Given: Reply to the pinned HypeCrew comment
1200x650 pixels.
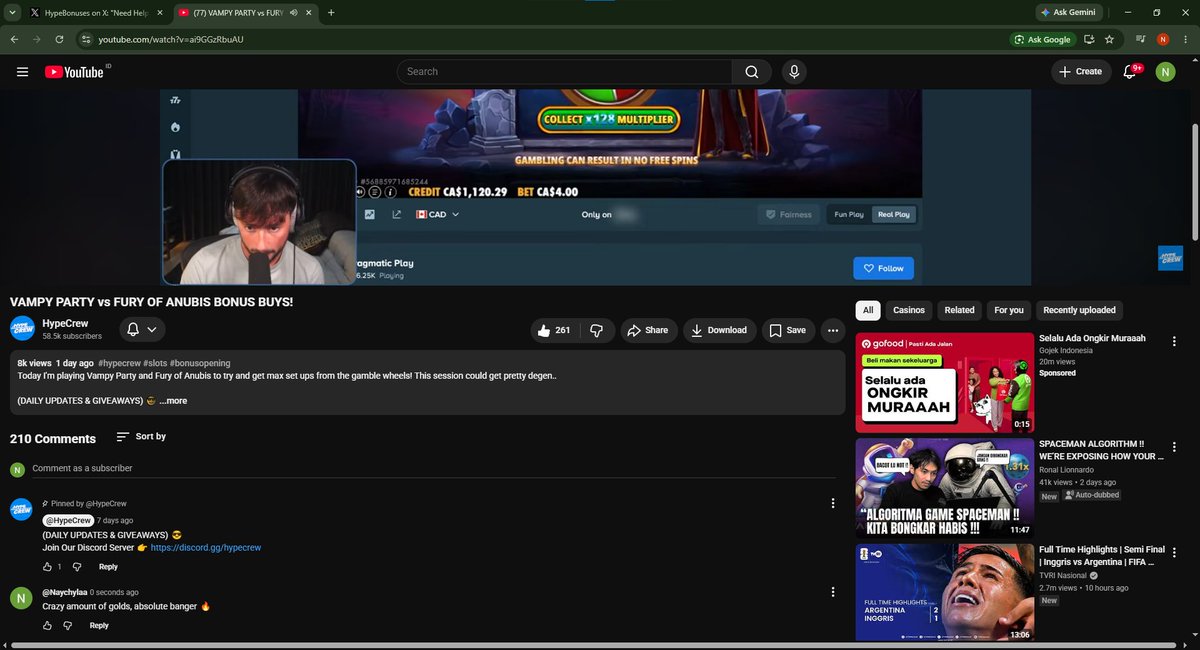Looking at the screenshot, I should (108, 567).
